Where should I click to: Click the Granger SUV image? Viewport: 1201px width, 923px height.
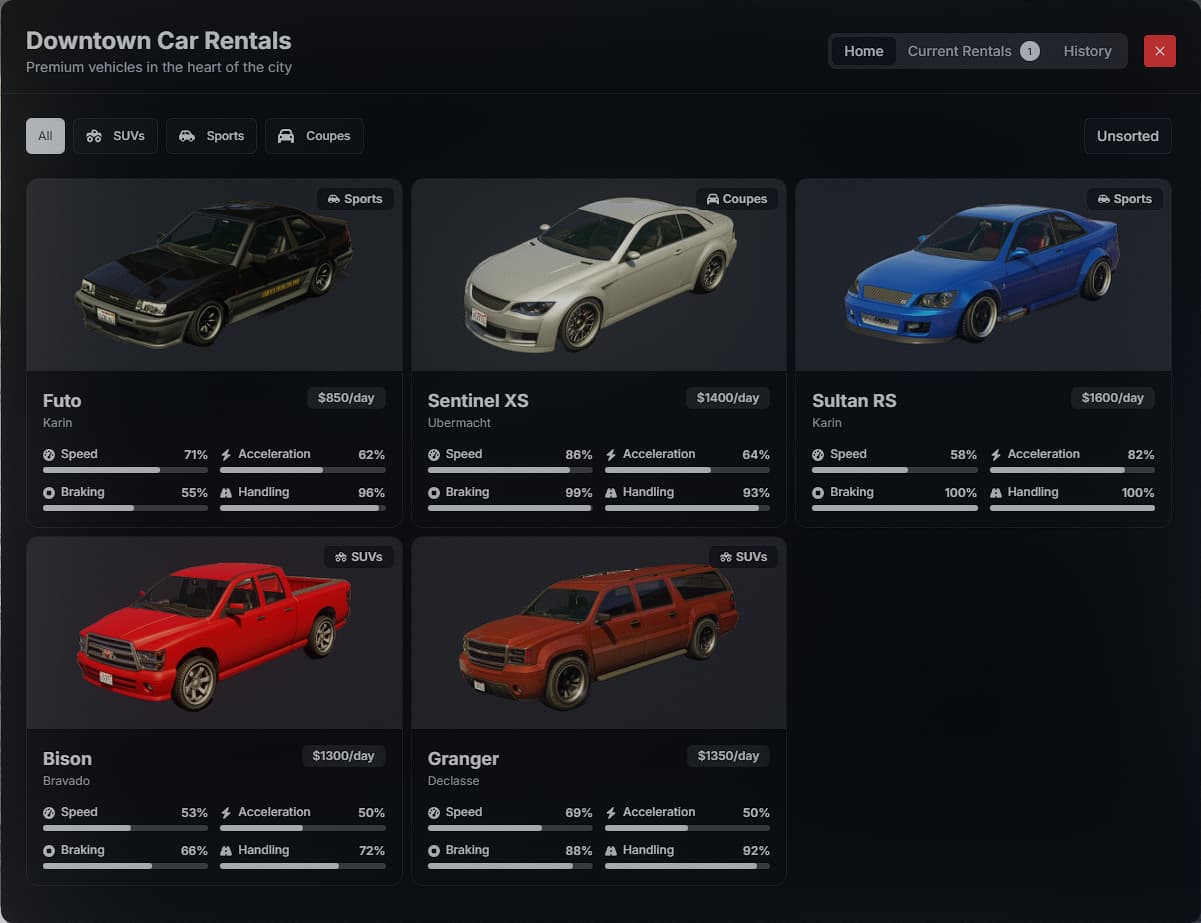599,634
